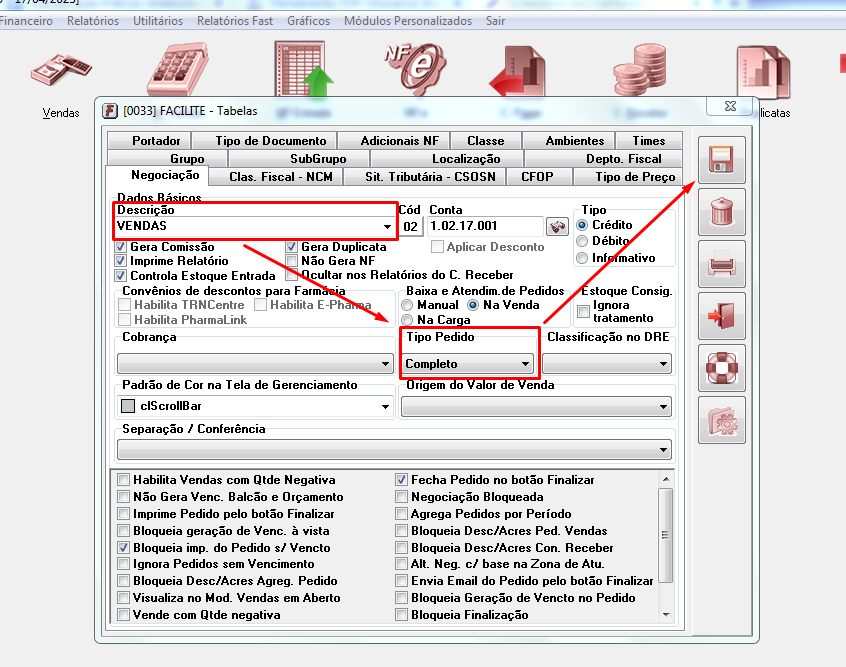Select the Informativo radio option

pos(582,258)
